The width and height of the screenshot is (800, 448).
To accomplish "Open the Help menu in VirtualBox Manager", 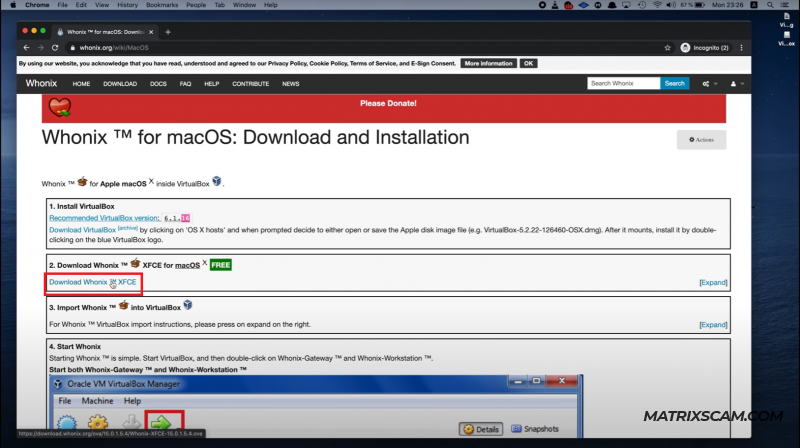I will click(x=132, y=401).
